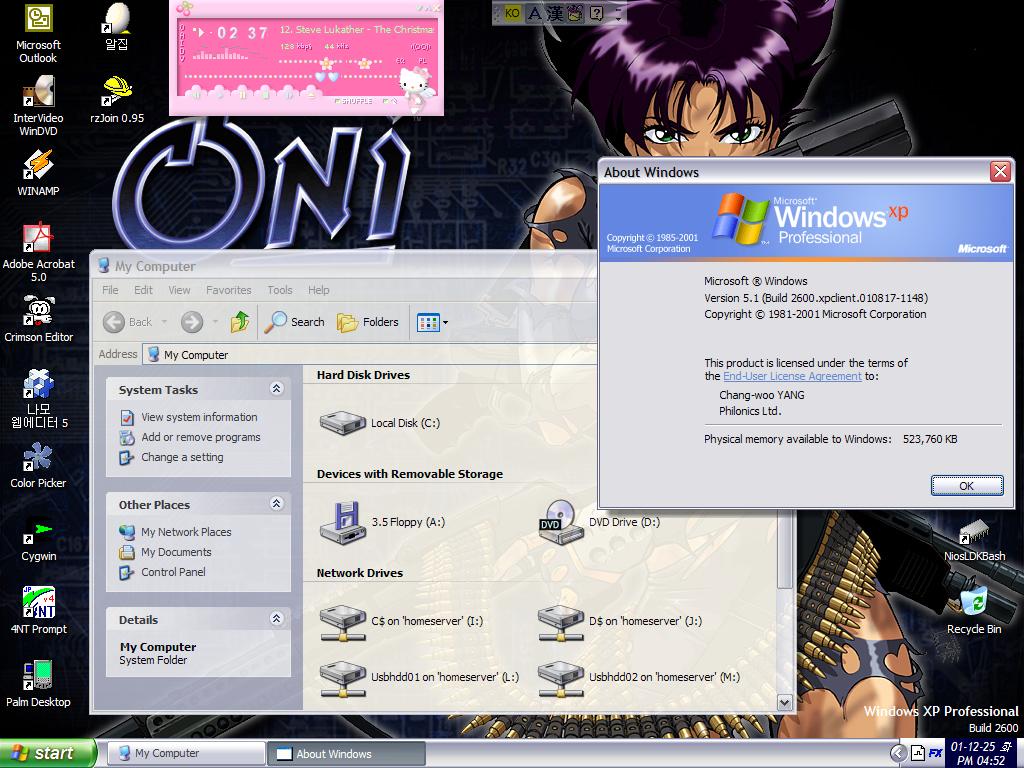Toggle the KO language indicator on the IME bar
Viewport: 1024px width, 768px height.
pyautogui.click(x=512, y=13)
